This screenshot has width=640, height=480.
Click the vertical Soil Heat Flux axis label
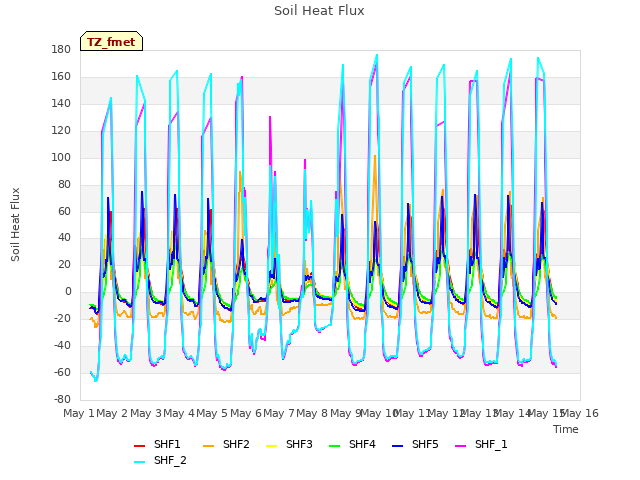click(15, 224)
